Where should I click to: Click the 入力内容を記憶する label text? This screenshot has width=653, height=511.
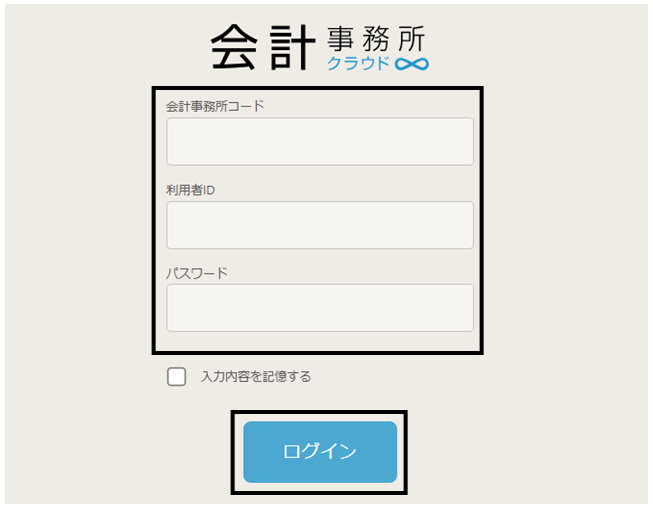click(x=256, y=376)
